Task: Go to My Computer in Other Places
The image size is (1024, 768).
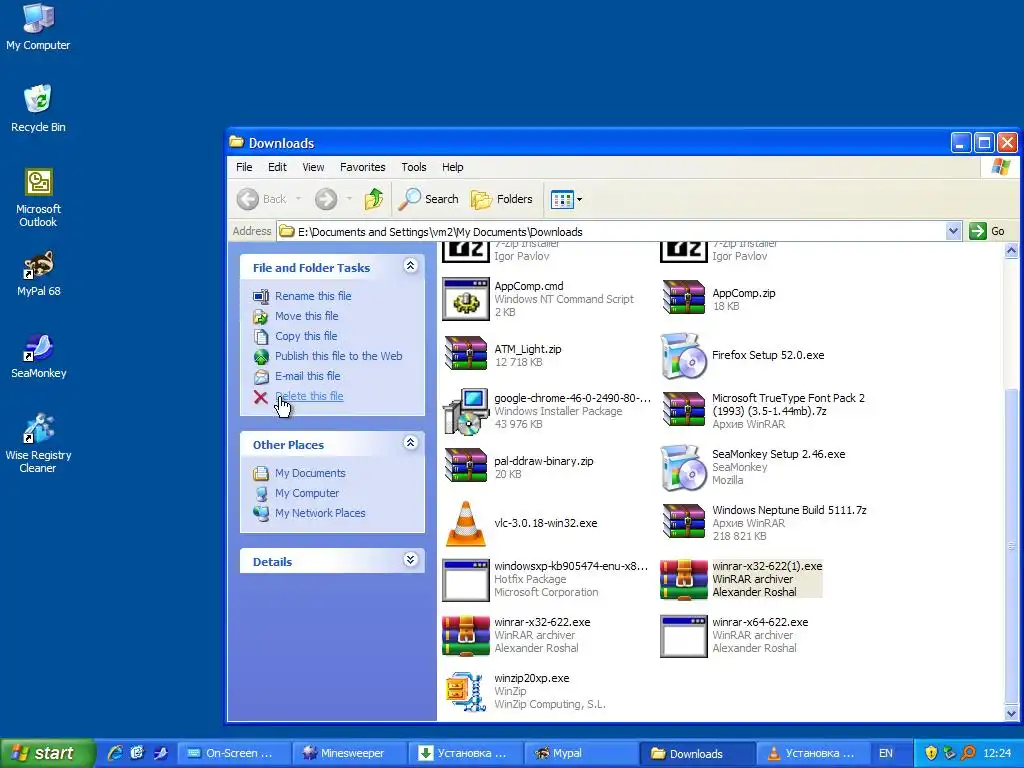Action: coord(307,493)
